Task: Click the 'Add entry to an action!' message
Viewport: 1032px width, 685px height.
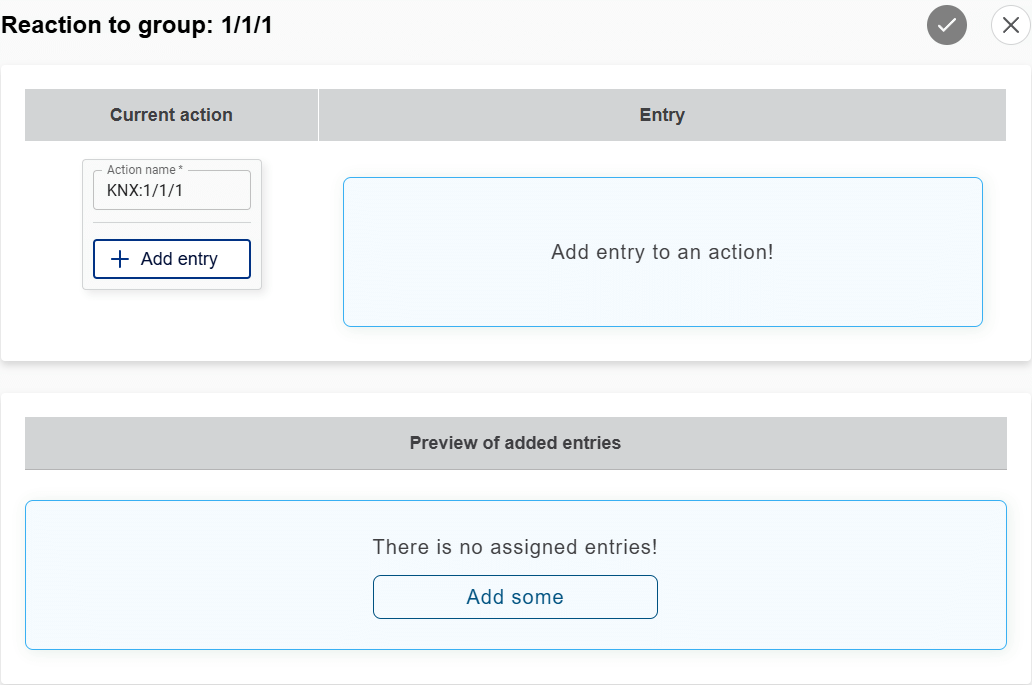Action: (662, 252)
